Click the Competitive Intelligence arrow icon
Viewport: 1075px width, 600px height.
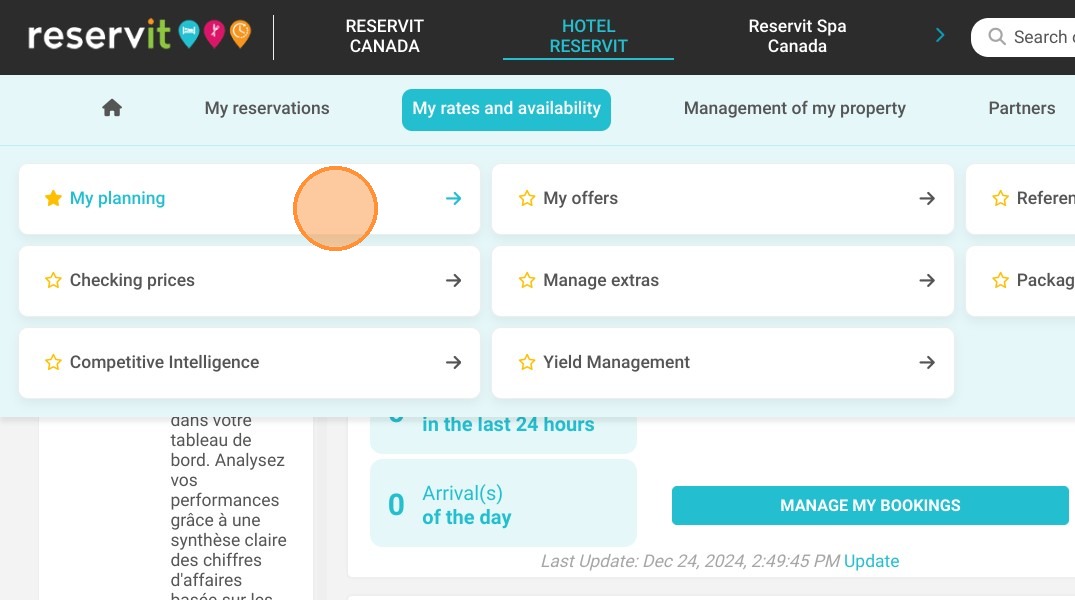tap(453, 362)
